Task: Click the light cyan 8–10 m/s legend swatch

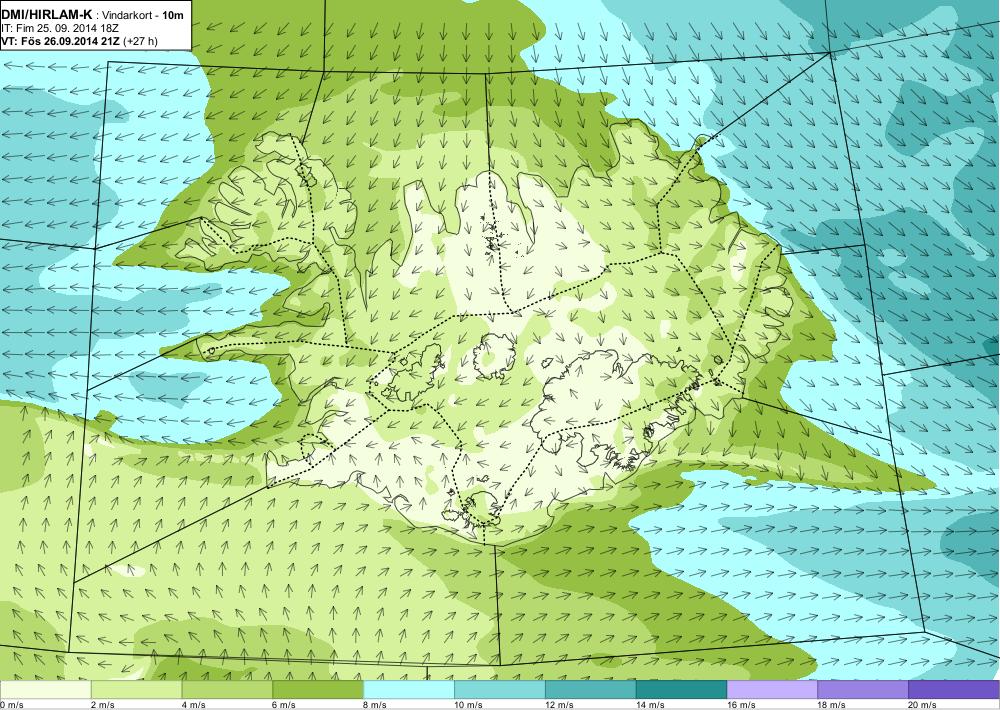Action: [409, 690]
